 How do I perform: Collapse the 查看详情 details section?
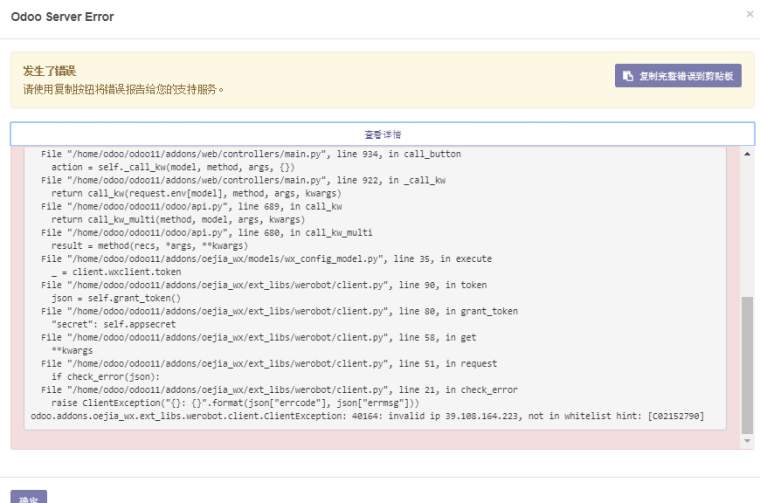point(382,134)
